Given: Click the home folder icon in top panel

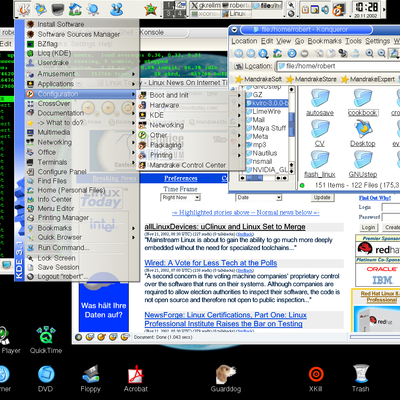Looking at the screenshot, I should [75, 9].
